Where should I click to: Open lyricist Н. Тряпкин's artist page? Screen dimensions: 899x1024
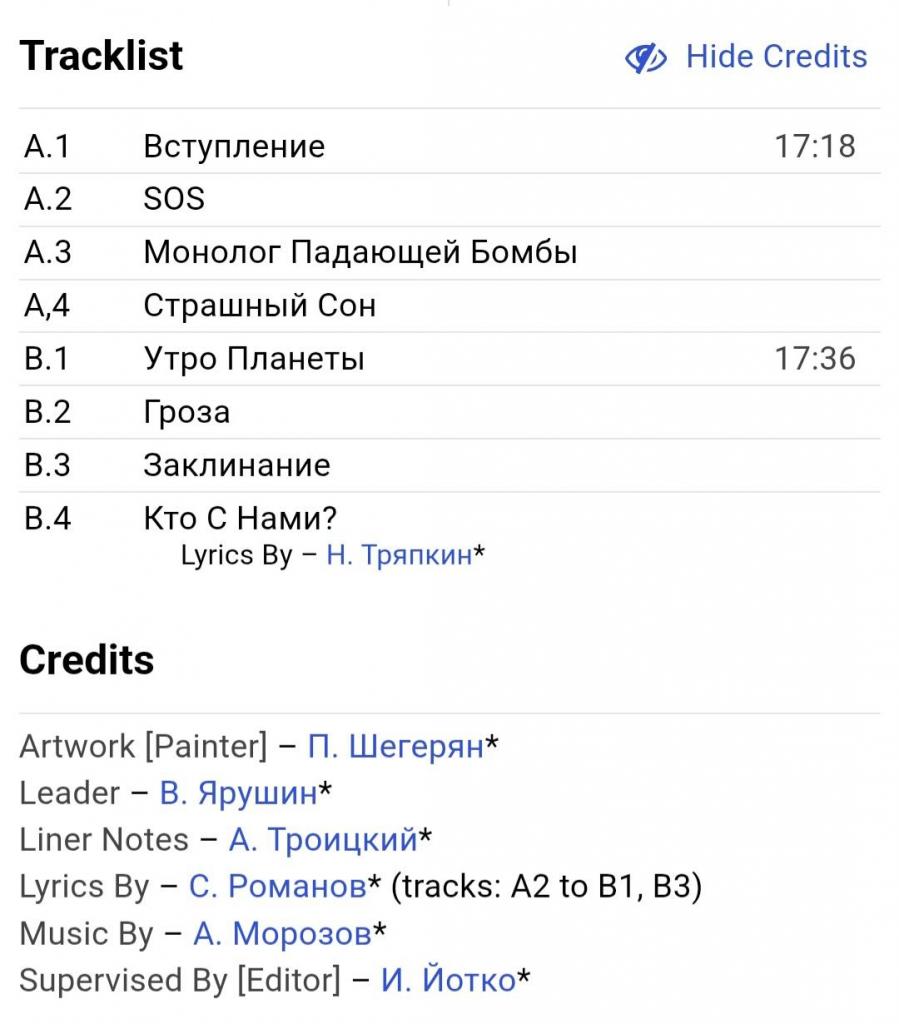399,555
